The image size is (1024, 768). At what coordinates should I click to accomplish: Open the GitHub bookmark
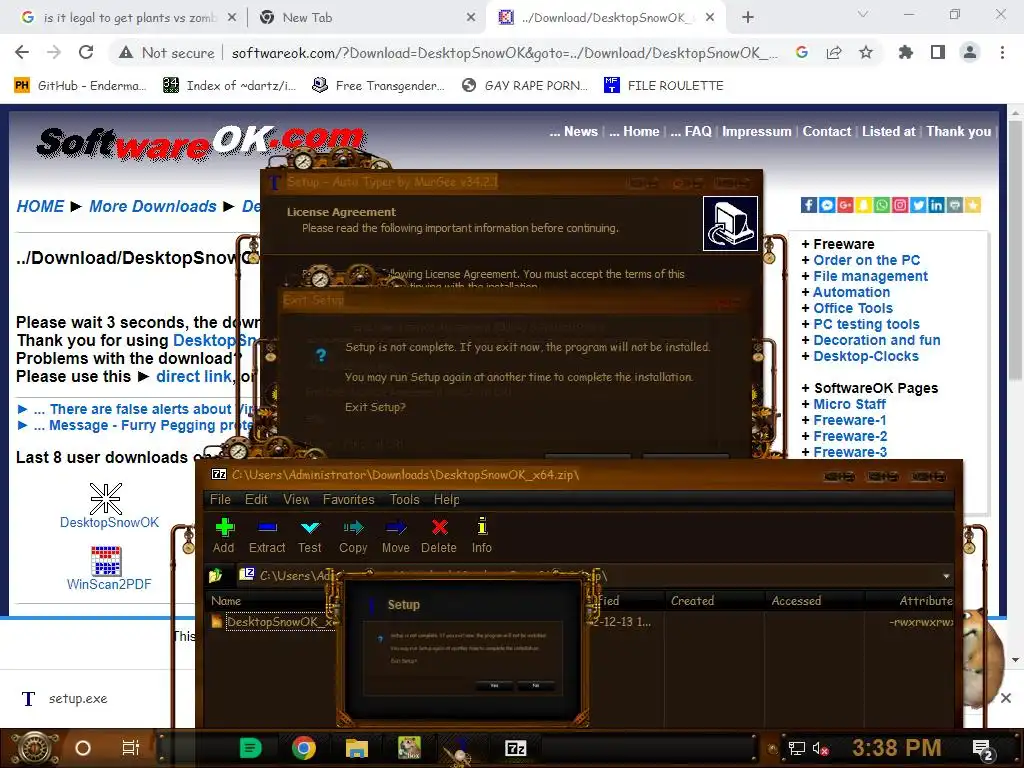click(80, 85)
